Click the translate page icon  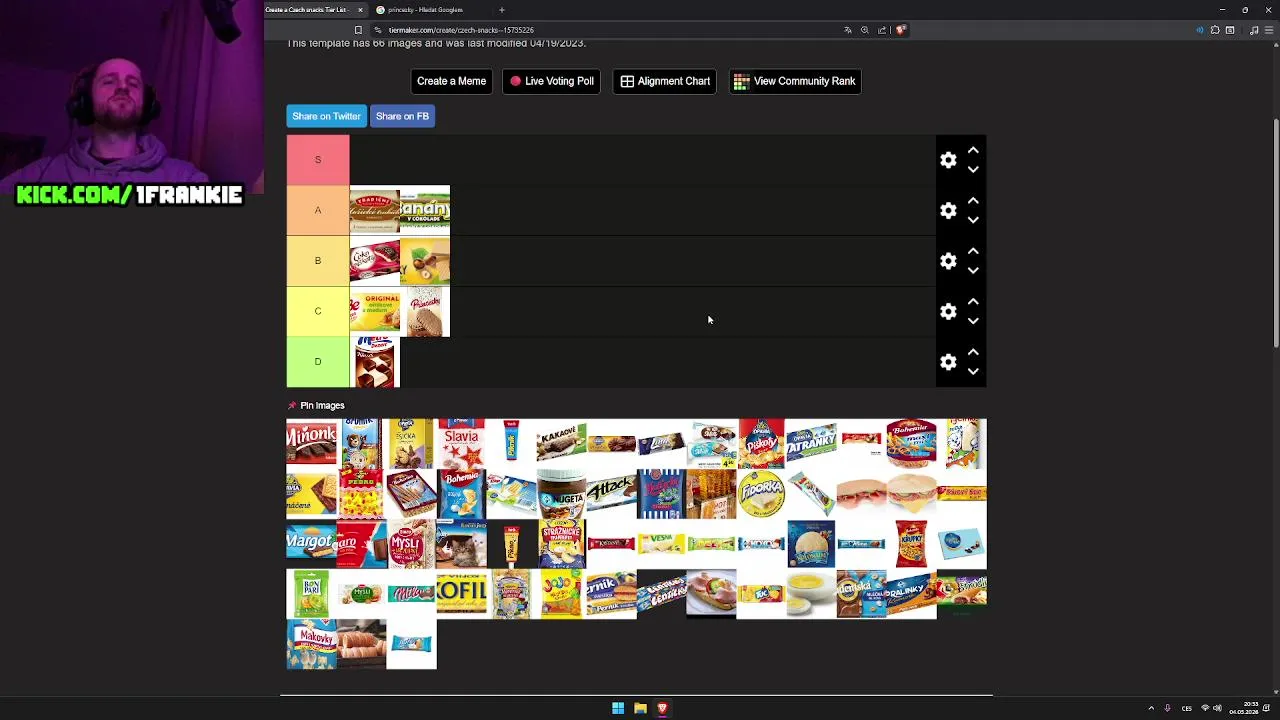coord(848,30)
